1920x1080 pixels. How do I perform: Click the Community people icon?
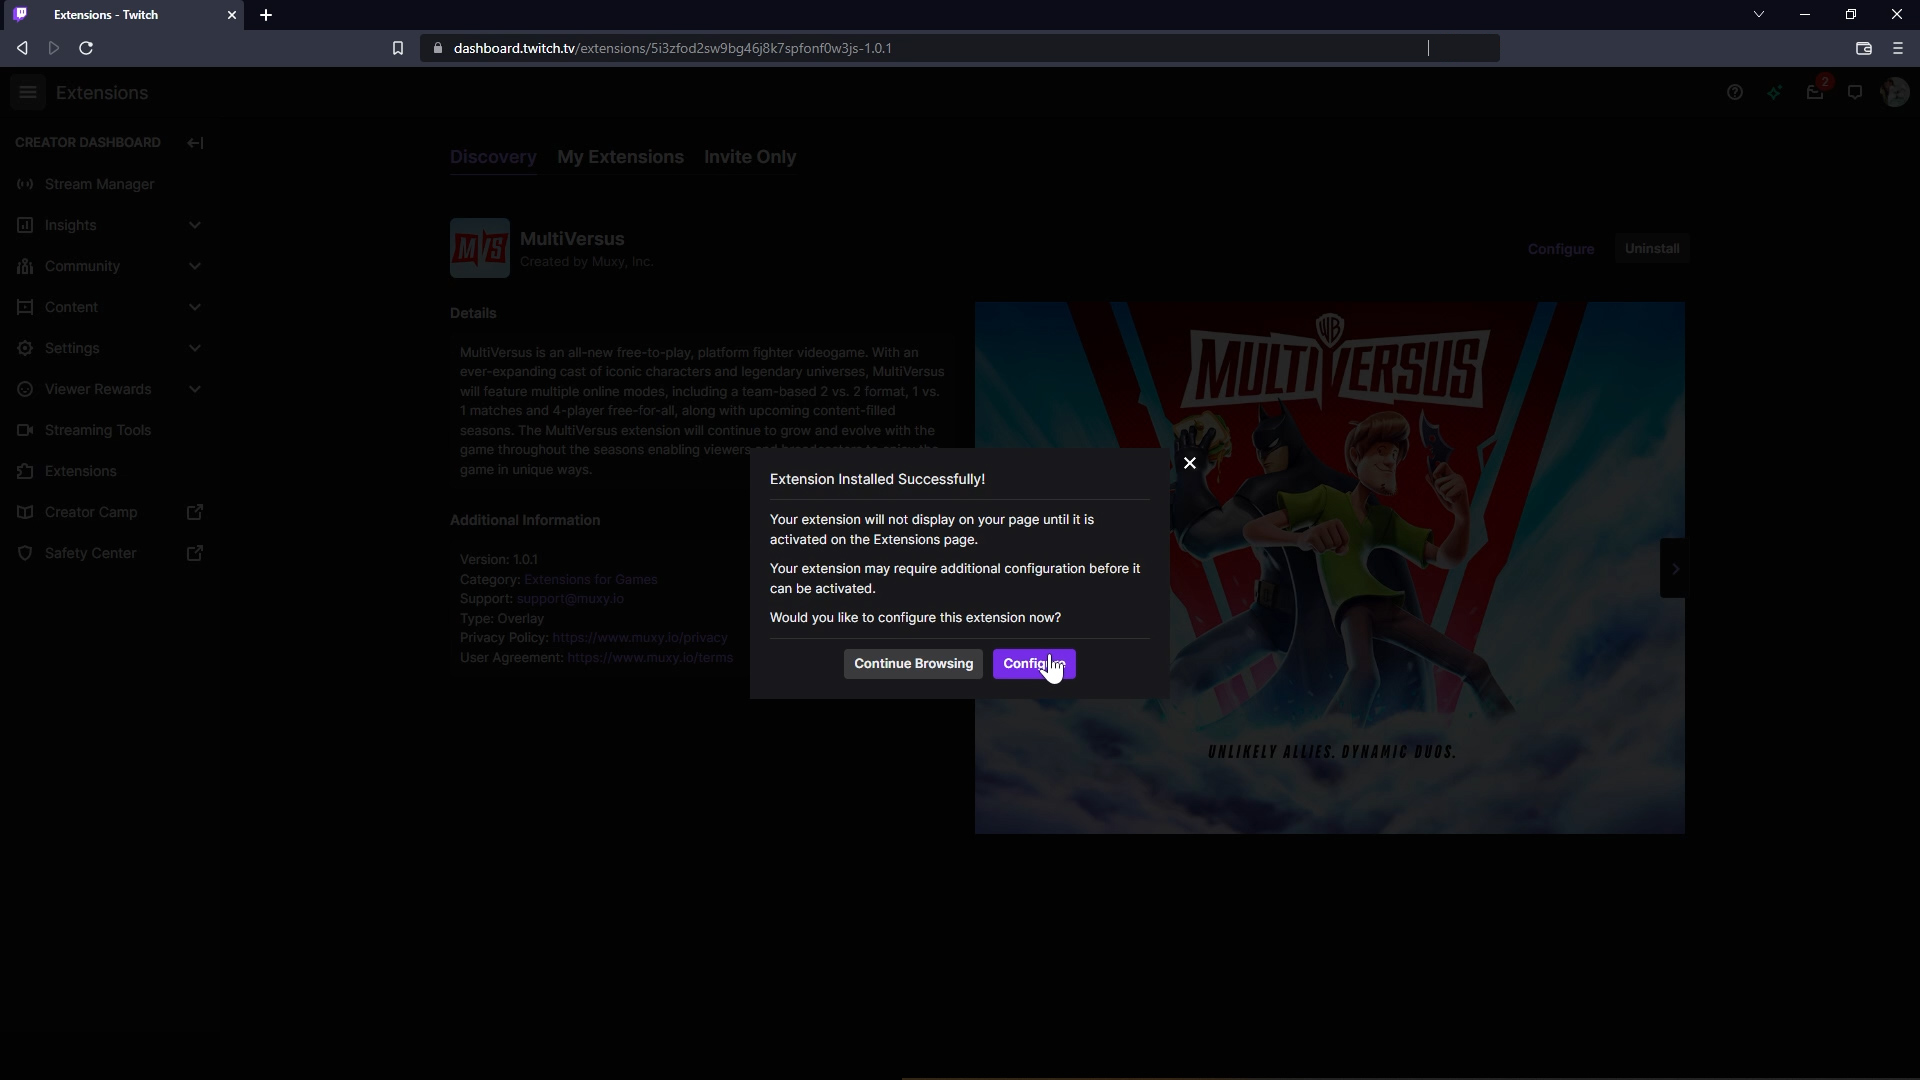coord(25,266)
